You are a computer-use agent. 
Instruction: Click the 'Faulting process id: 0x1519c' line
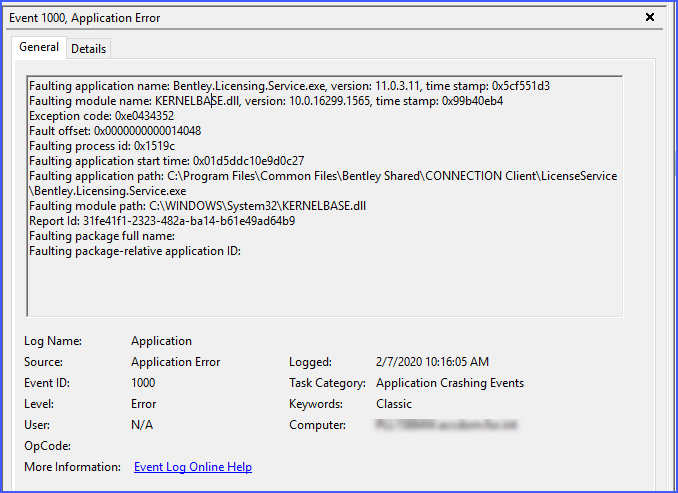102,146
